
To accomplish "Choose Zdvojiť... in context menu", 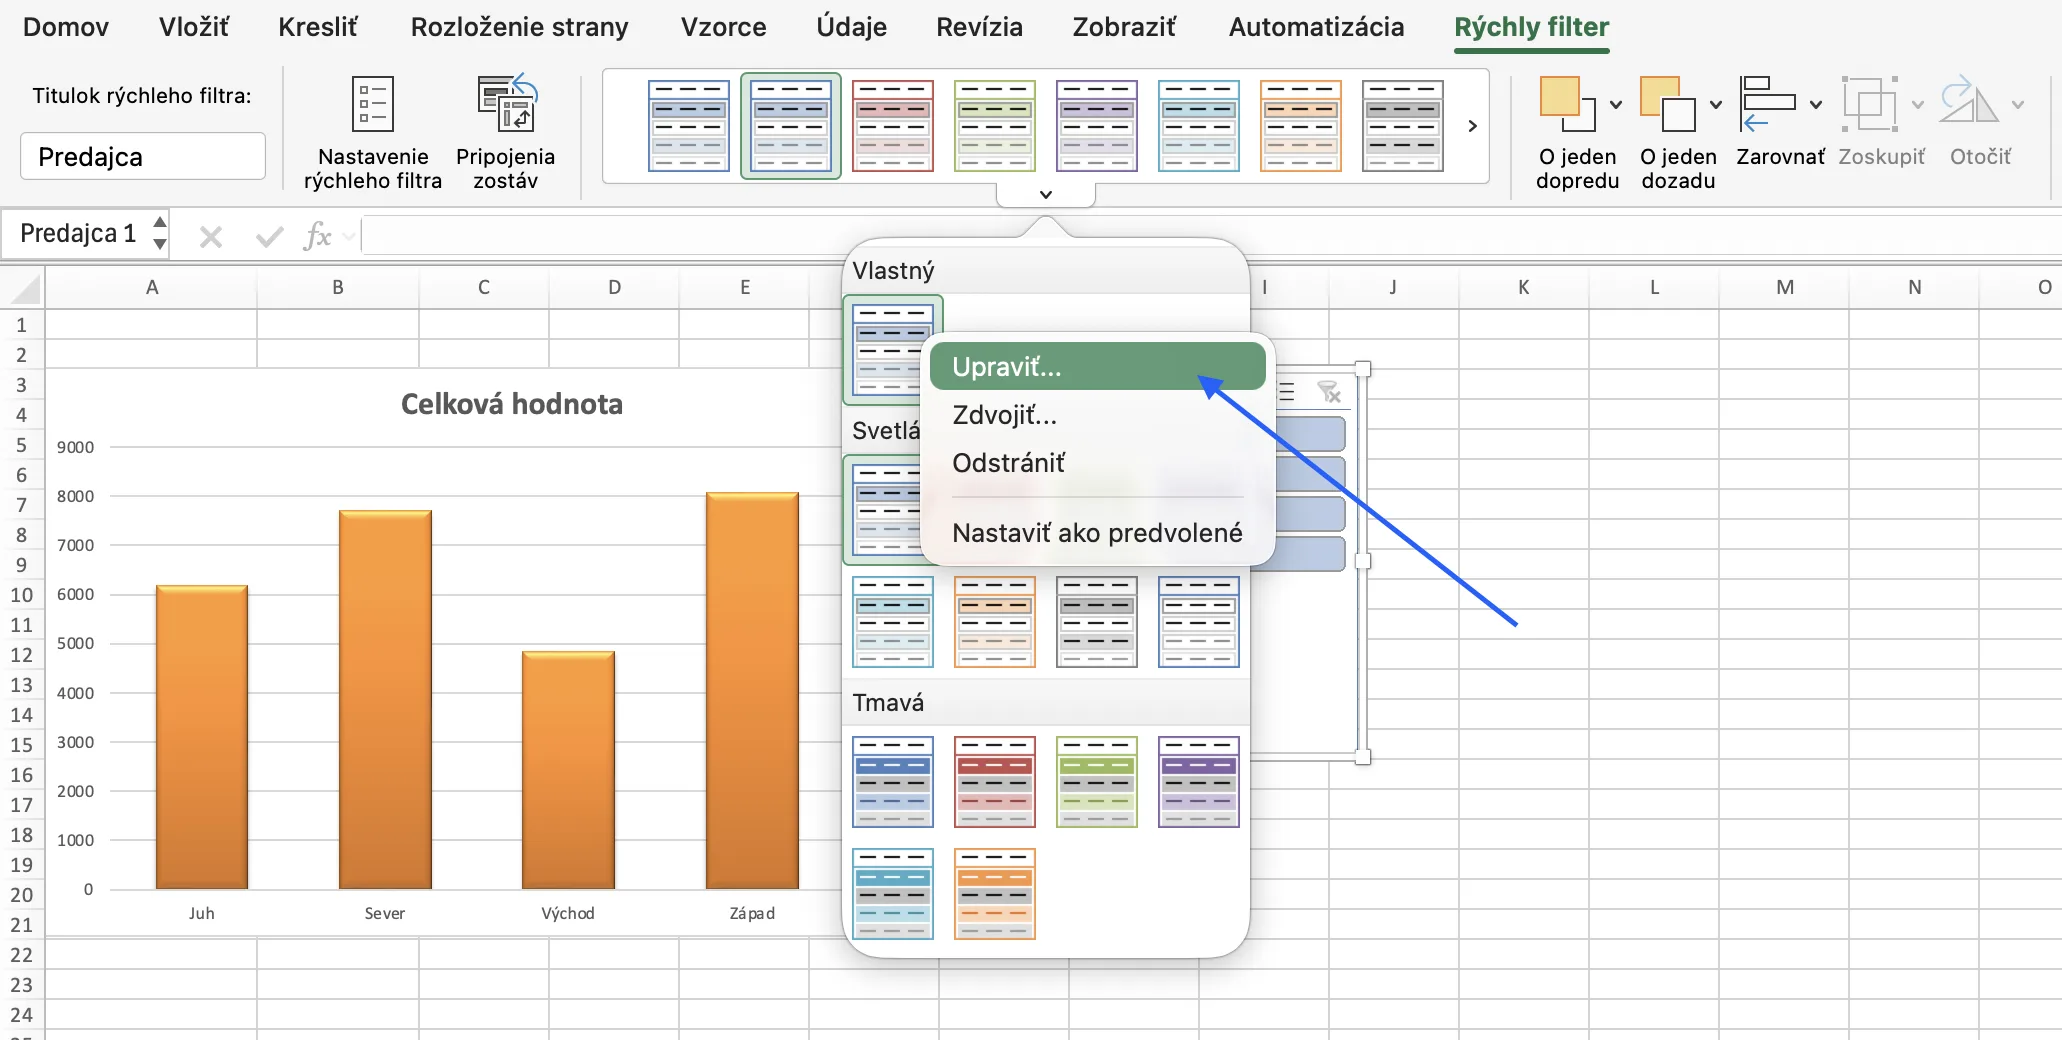I will (1097, 415).
